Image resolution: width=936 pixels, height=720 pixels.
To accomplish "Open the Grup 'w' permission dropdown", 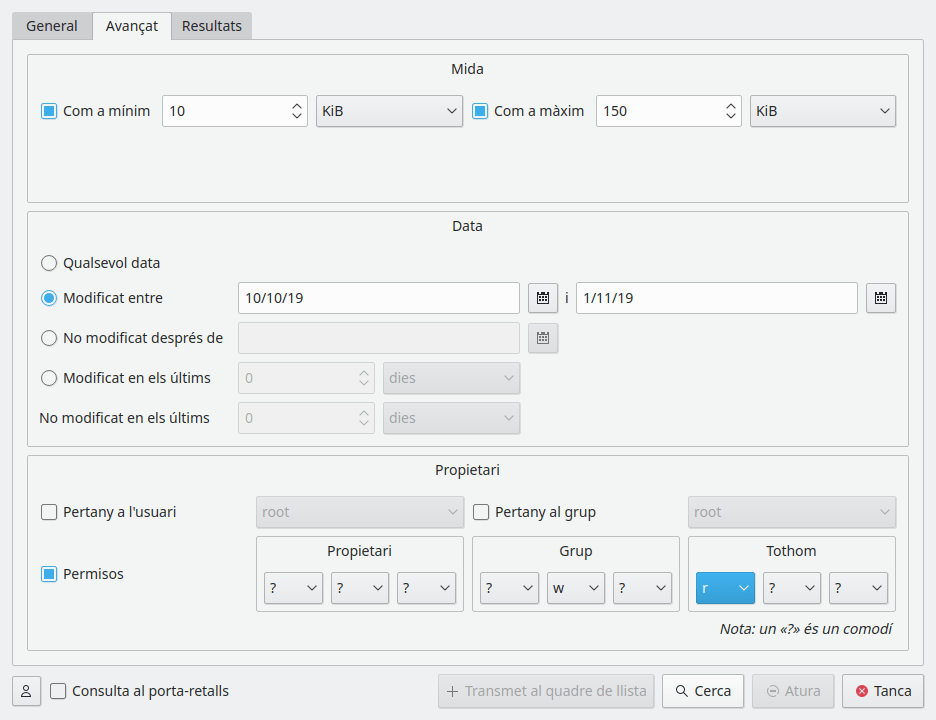I will point(575,589).
